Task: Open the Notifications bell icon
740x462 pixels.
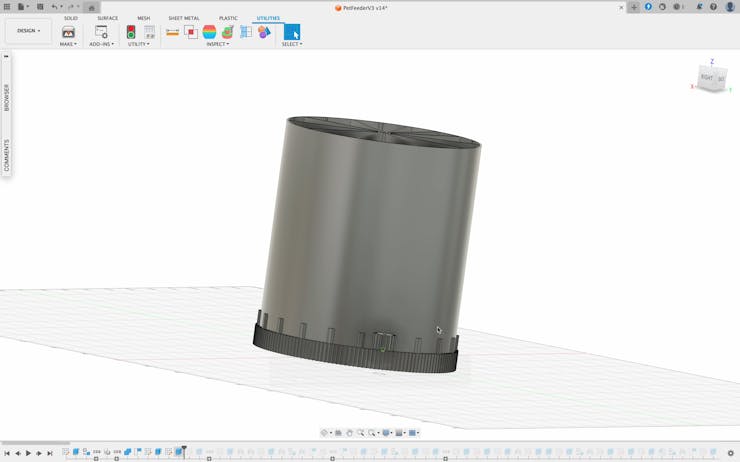Action: (x=699, y=7)
